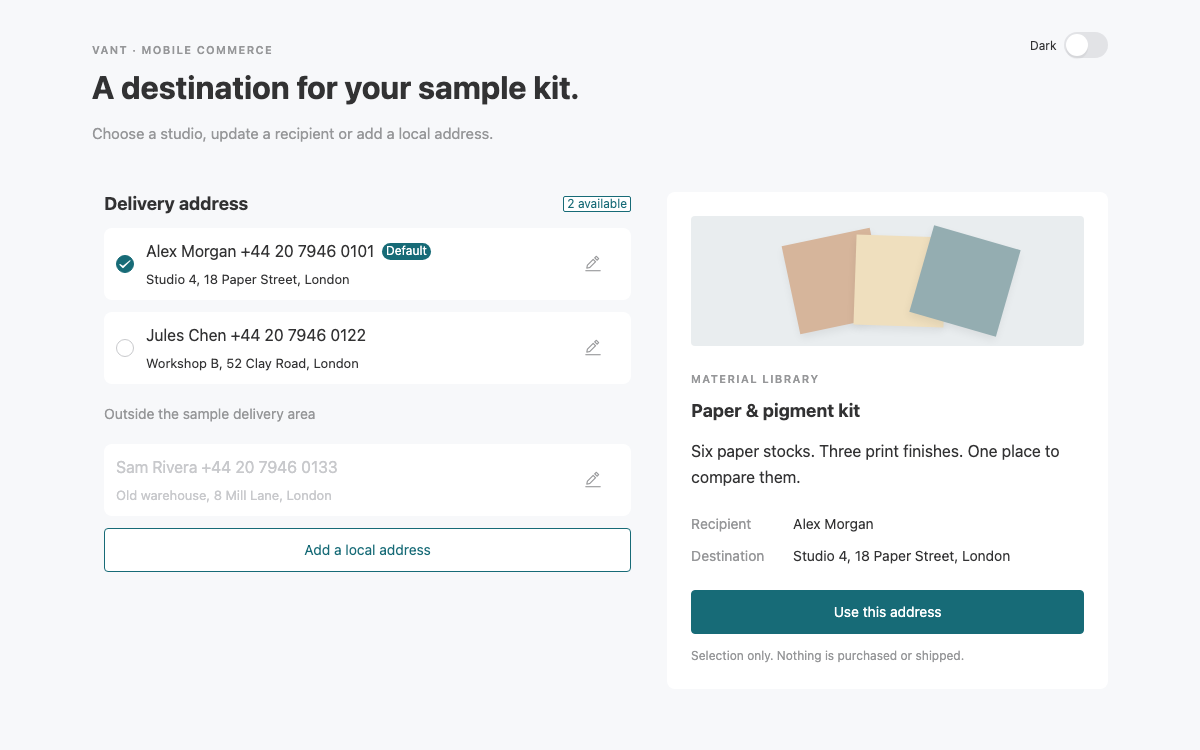The height and width of the screenshot is (750, 1200).
Task: Click the Selection only disclaimer note
Action: pyautogui.click(x=827, y=656)
